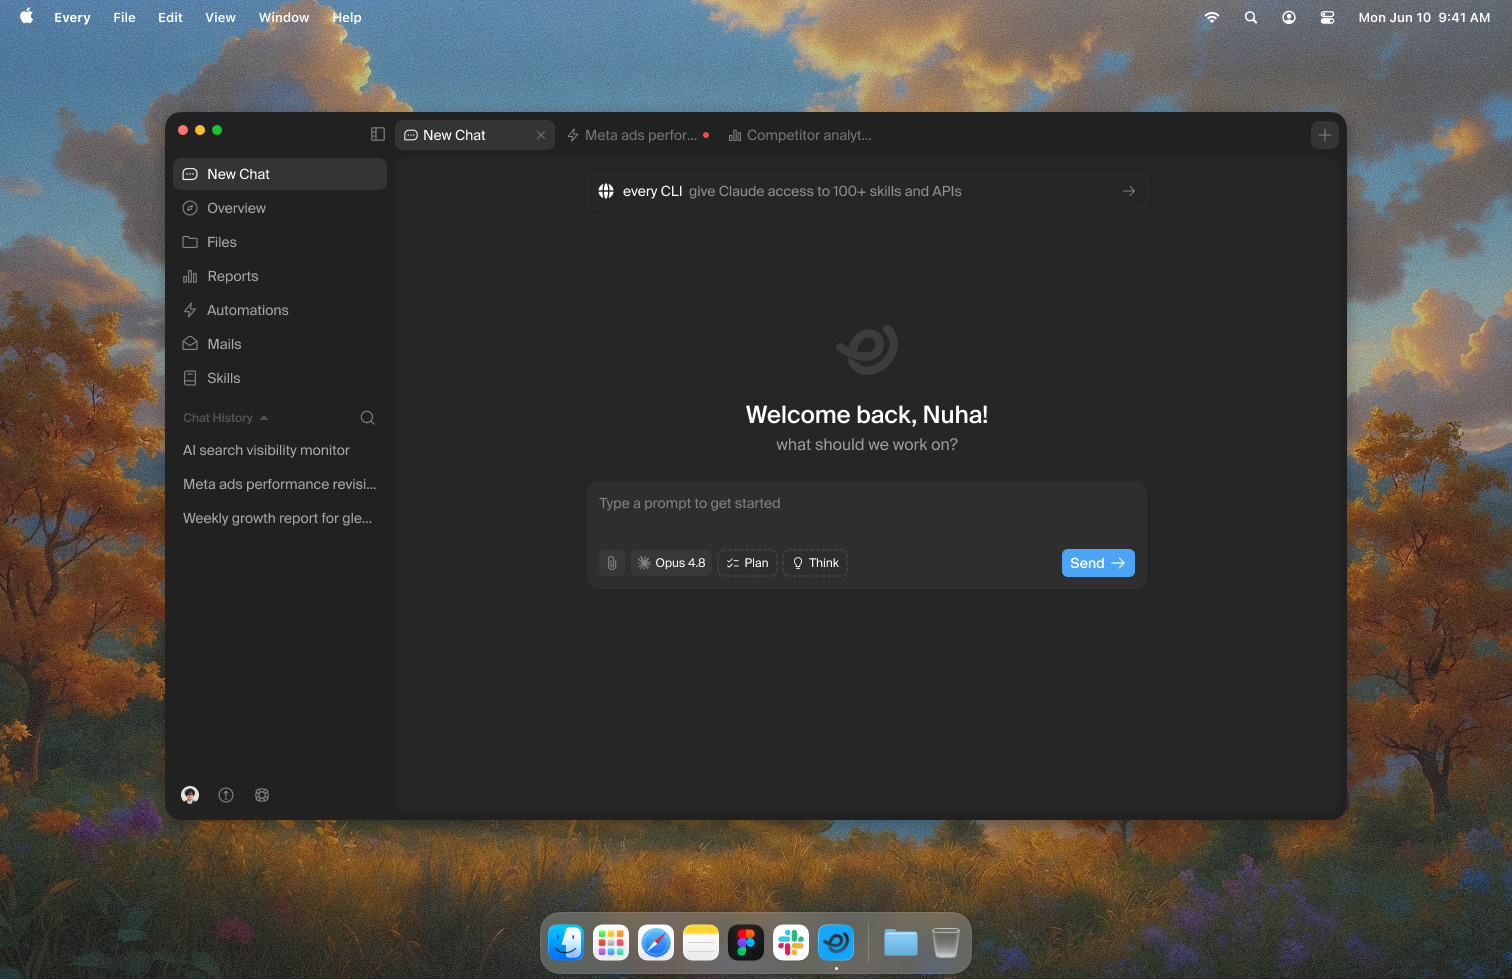Open Safari from the dock

656,942
